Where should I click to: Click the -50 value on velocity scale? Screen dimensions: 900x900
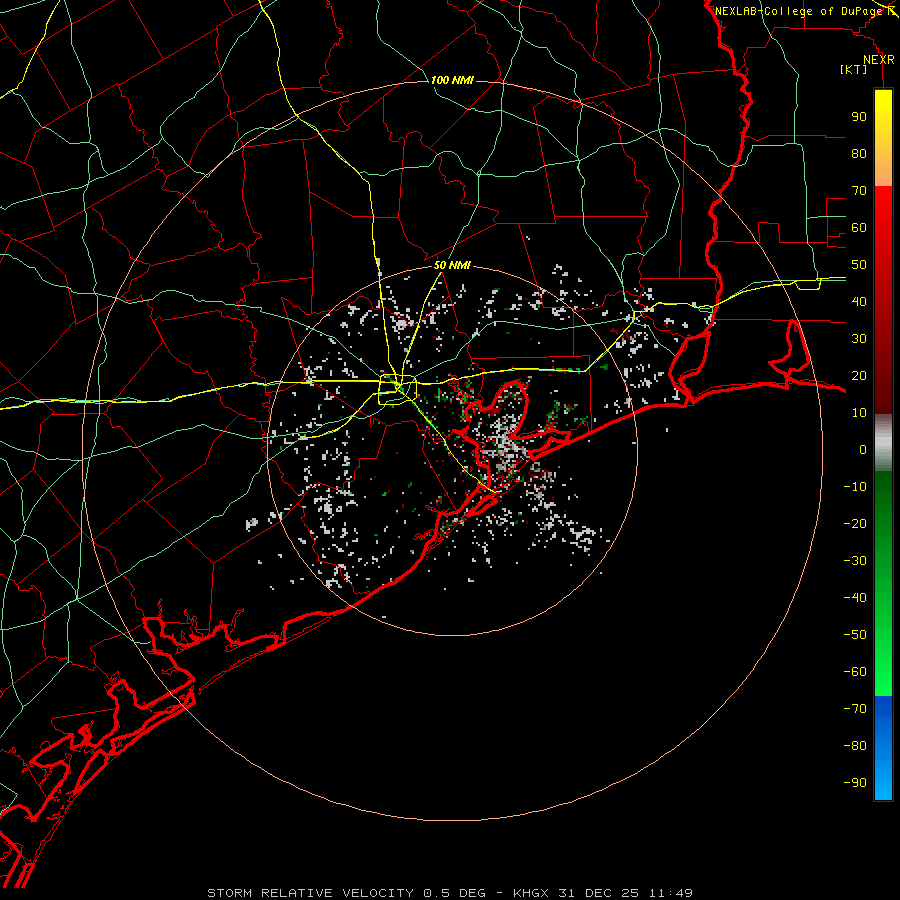click(x=855, y=635)
